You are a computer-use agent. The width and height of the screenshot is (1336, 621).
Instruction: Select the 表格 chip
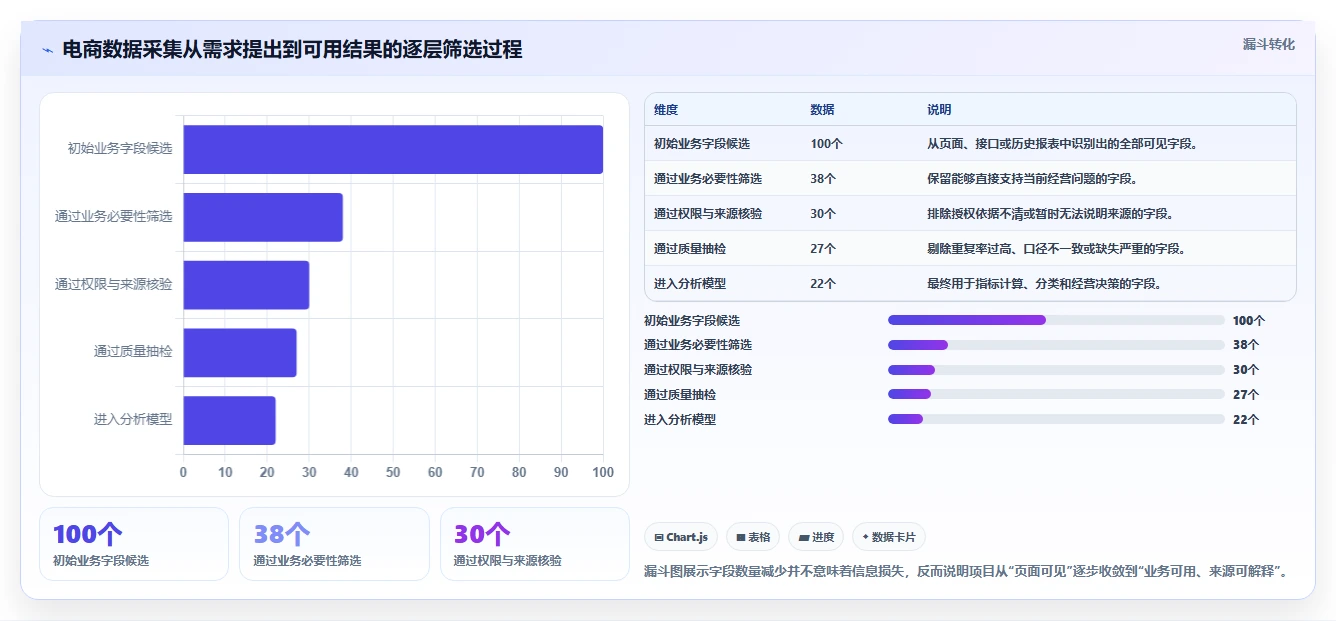coord(753,537)
